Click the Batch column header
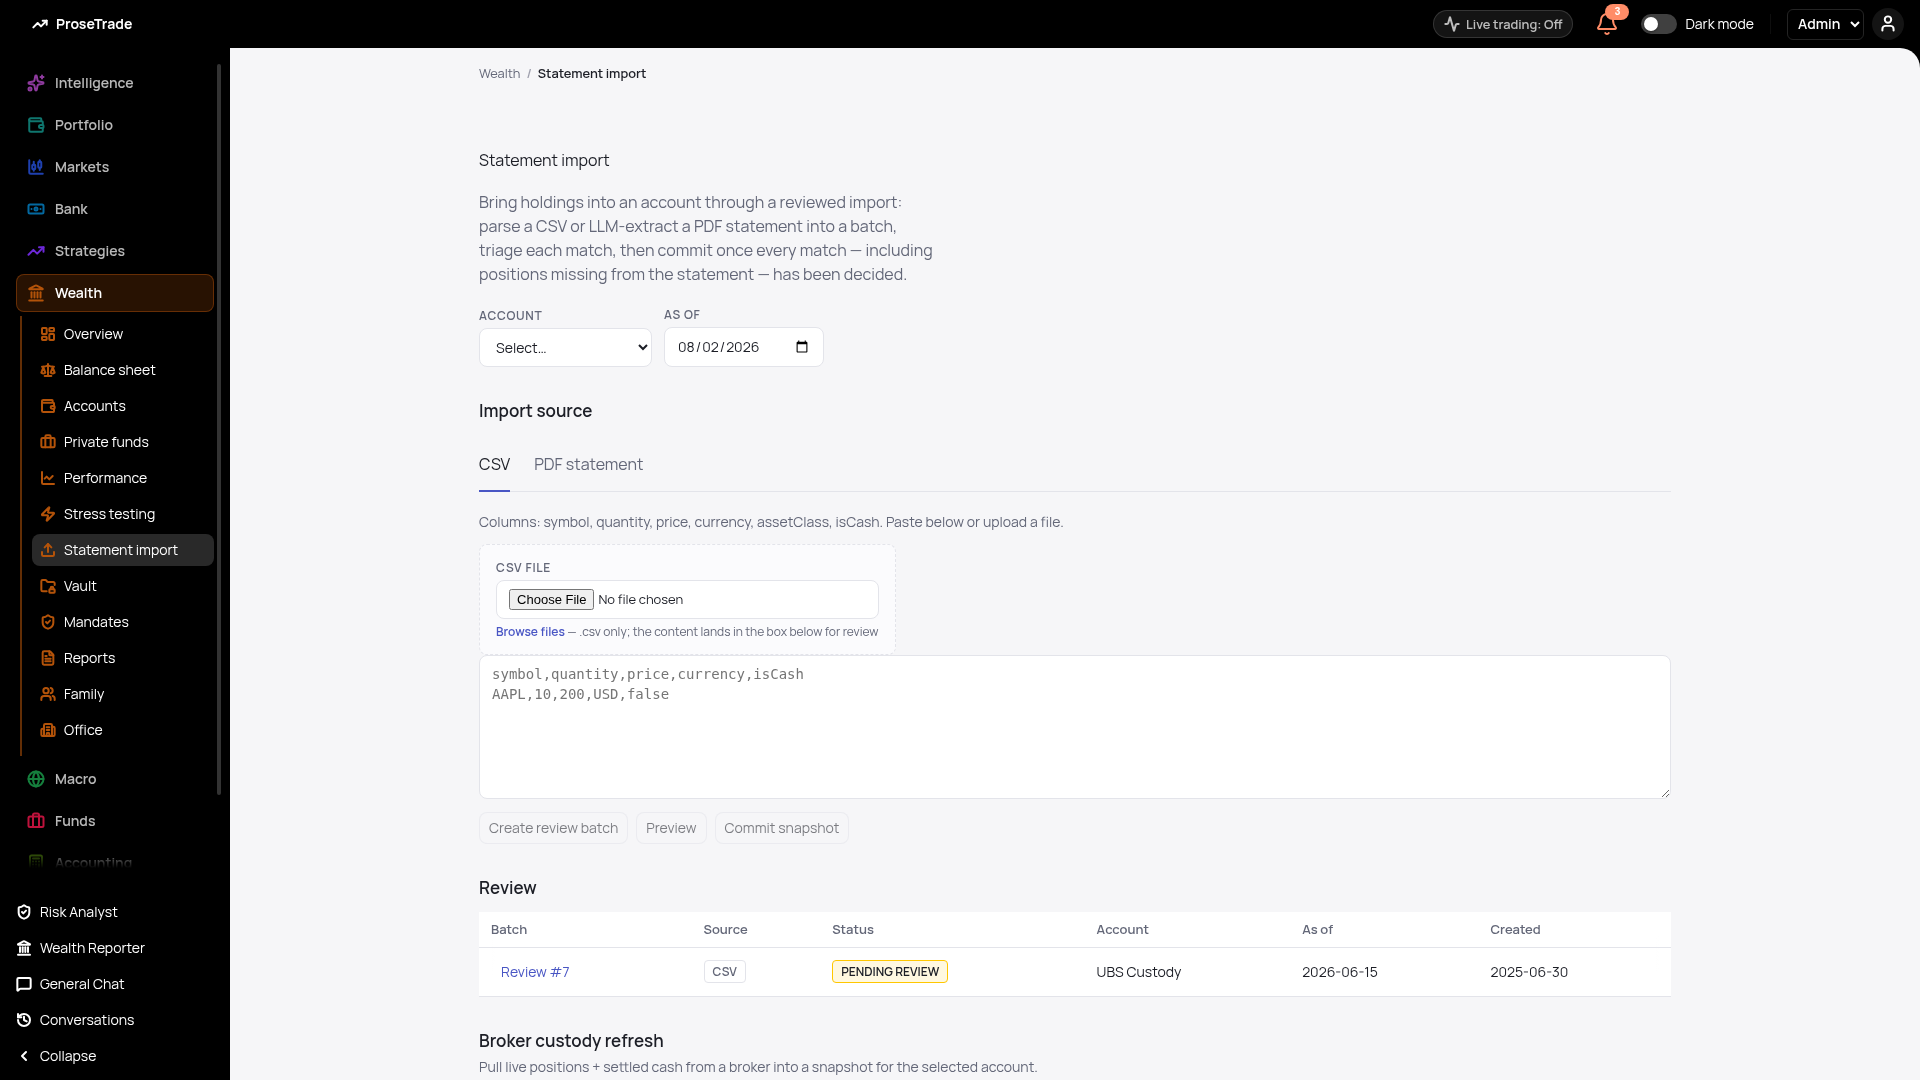The width and height of the screenshot is (1920, 1080). point(509,930)
